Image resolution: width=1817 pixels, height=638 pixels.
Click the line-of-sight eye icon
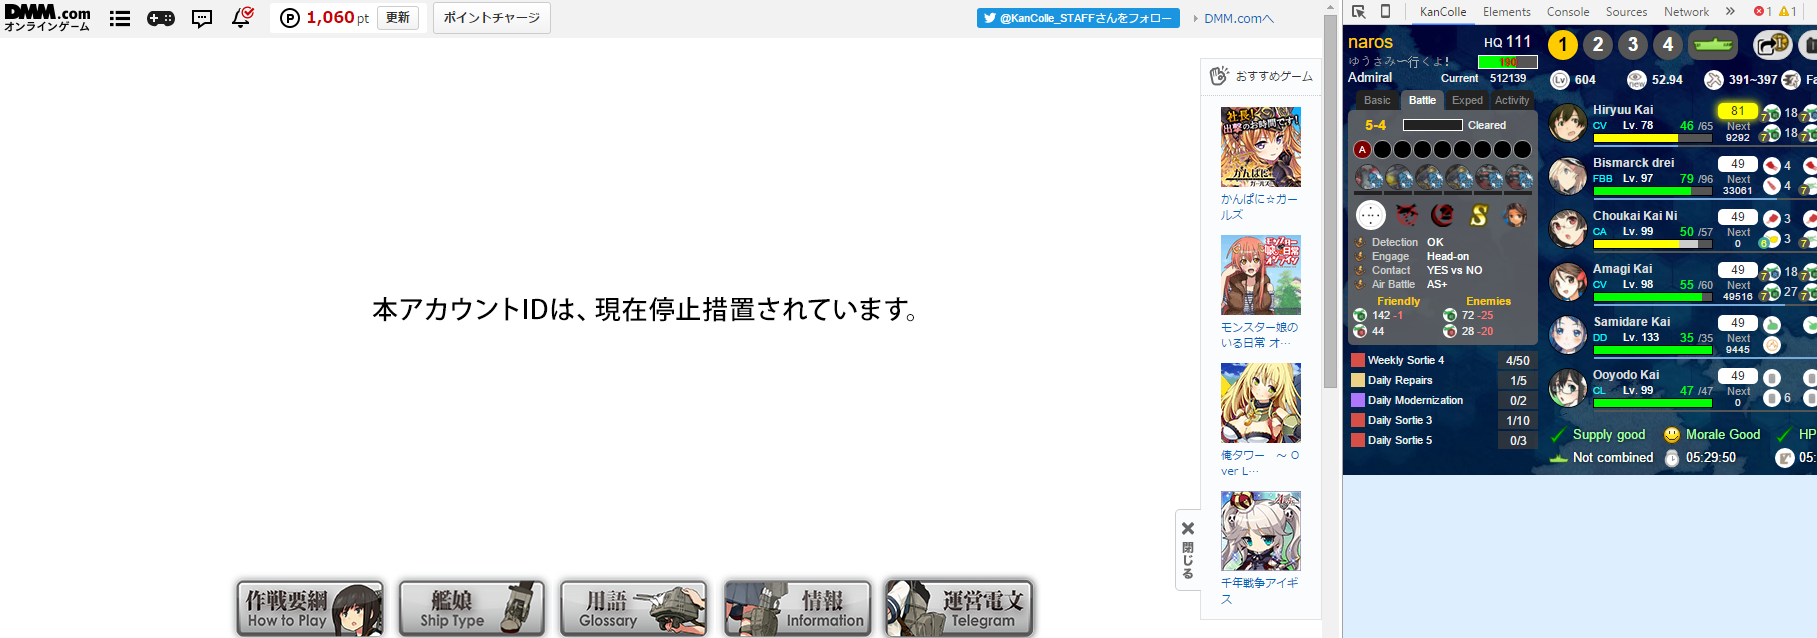[x=1636, y=80]
